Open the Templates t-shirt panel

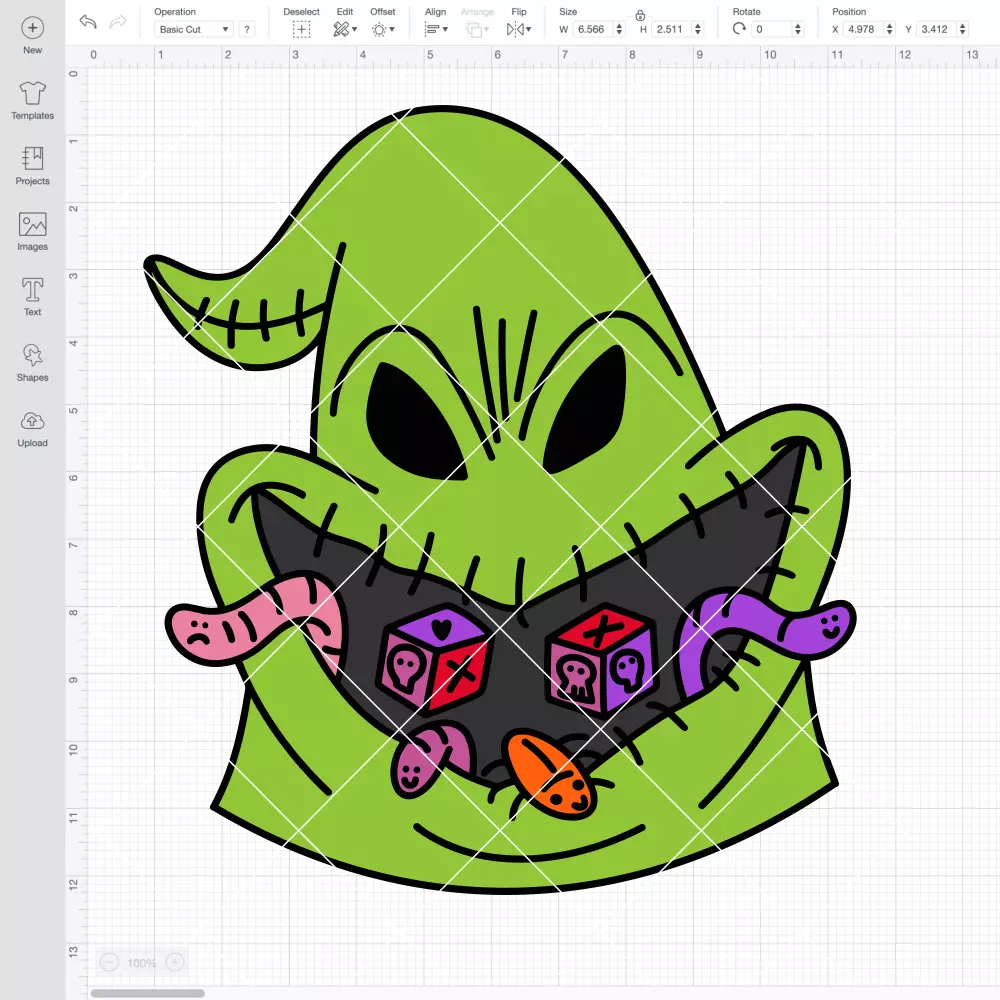(x=33, y=93)
